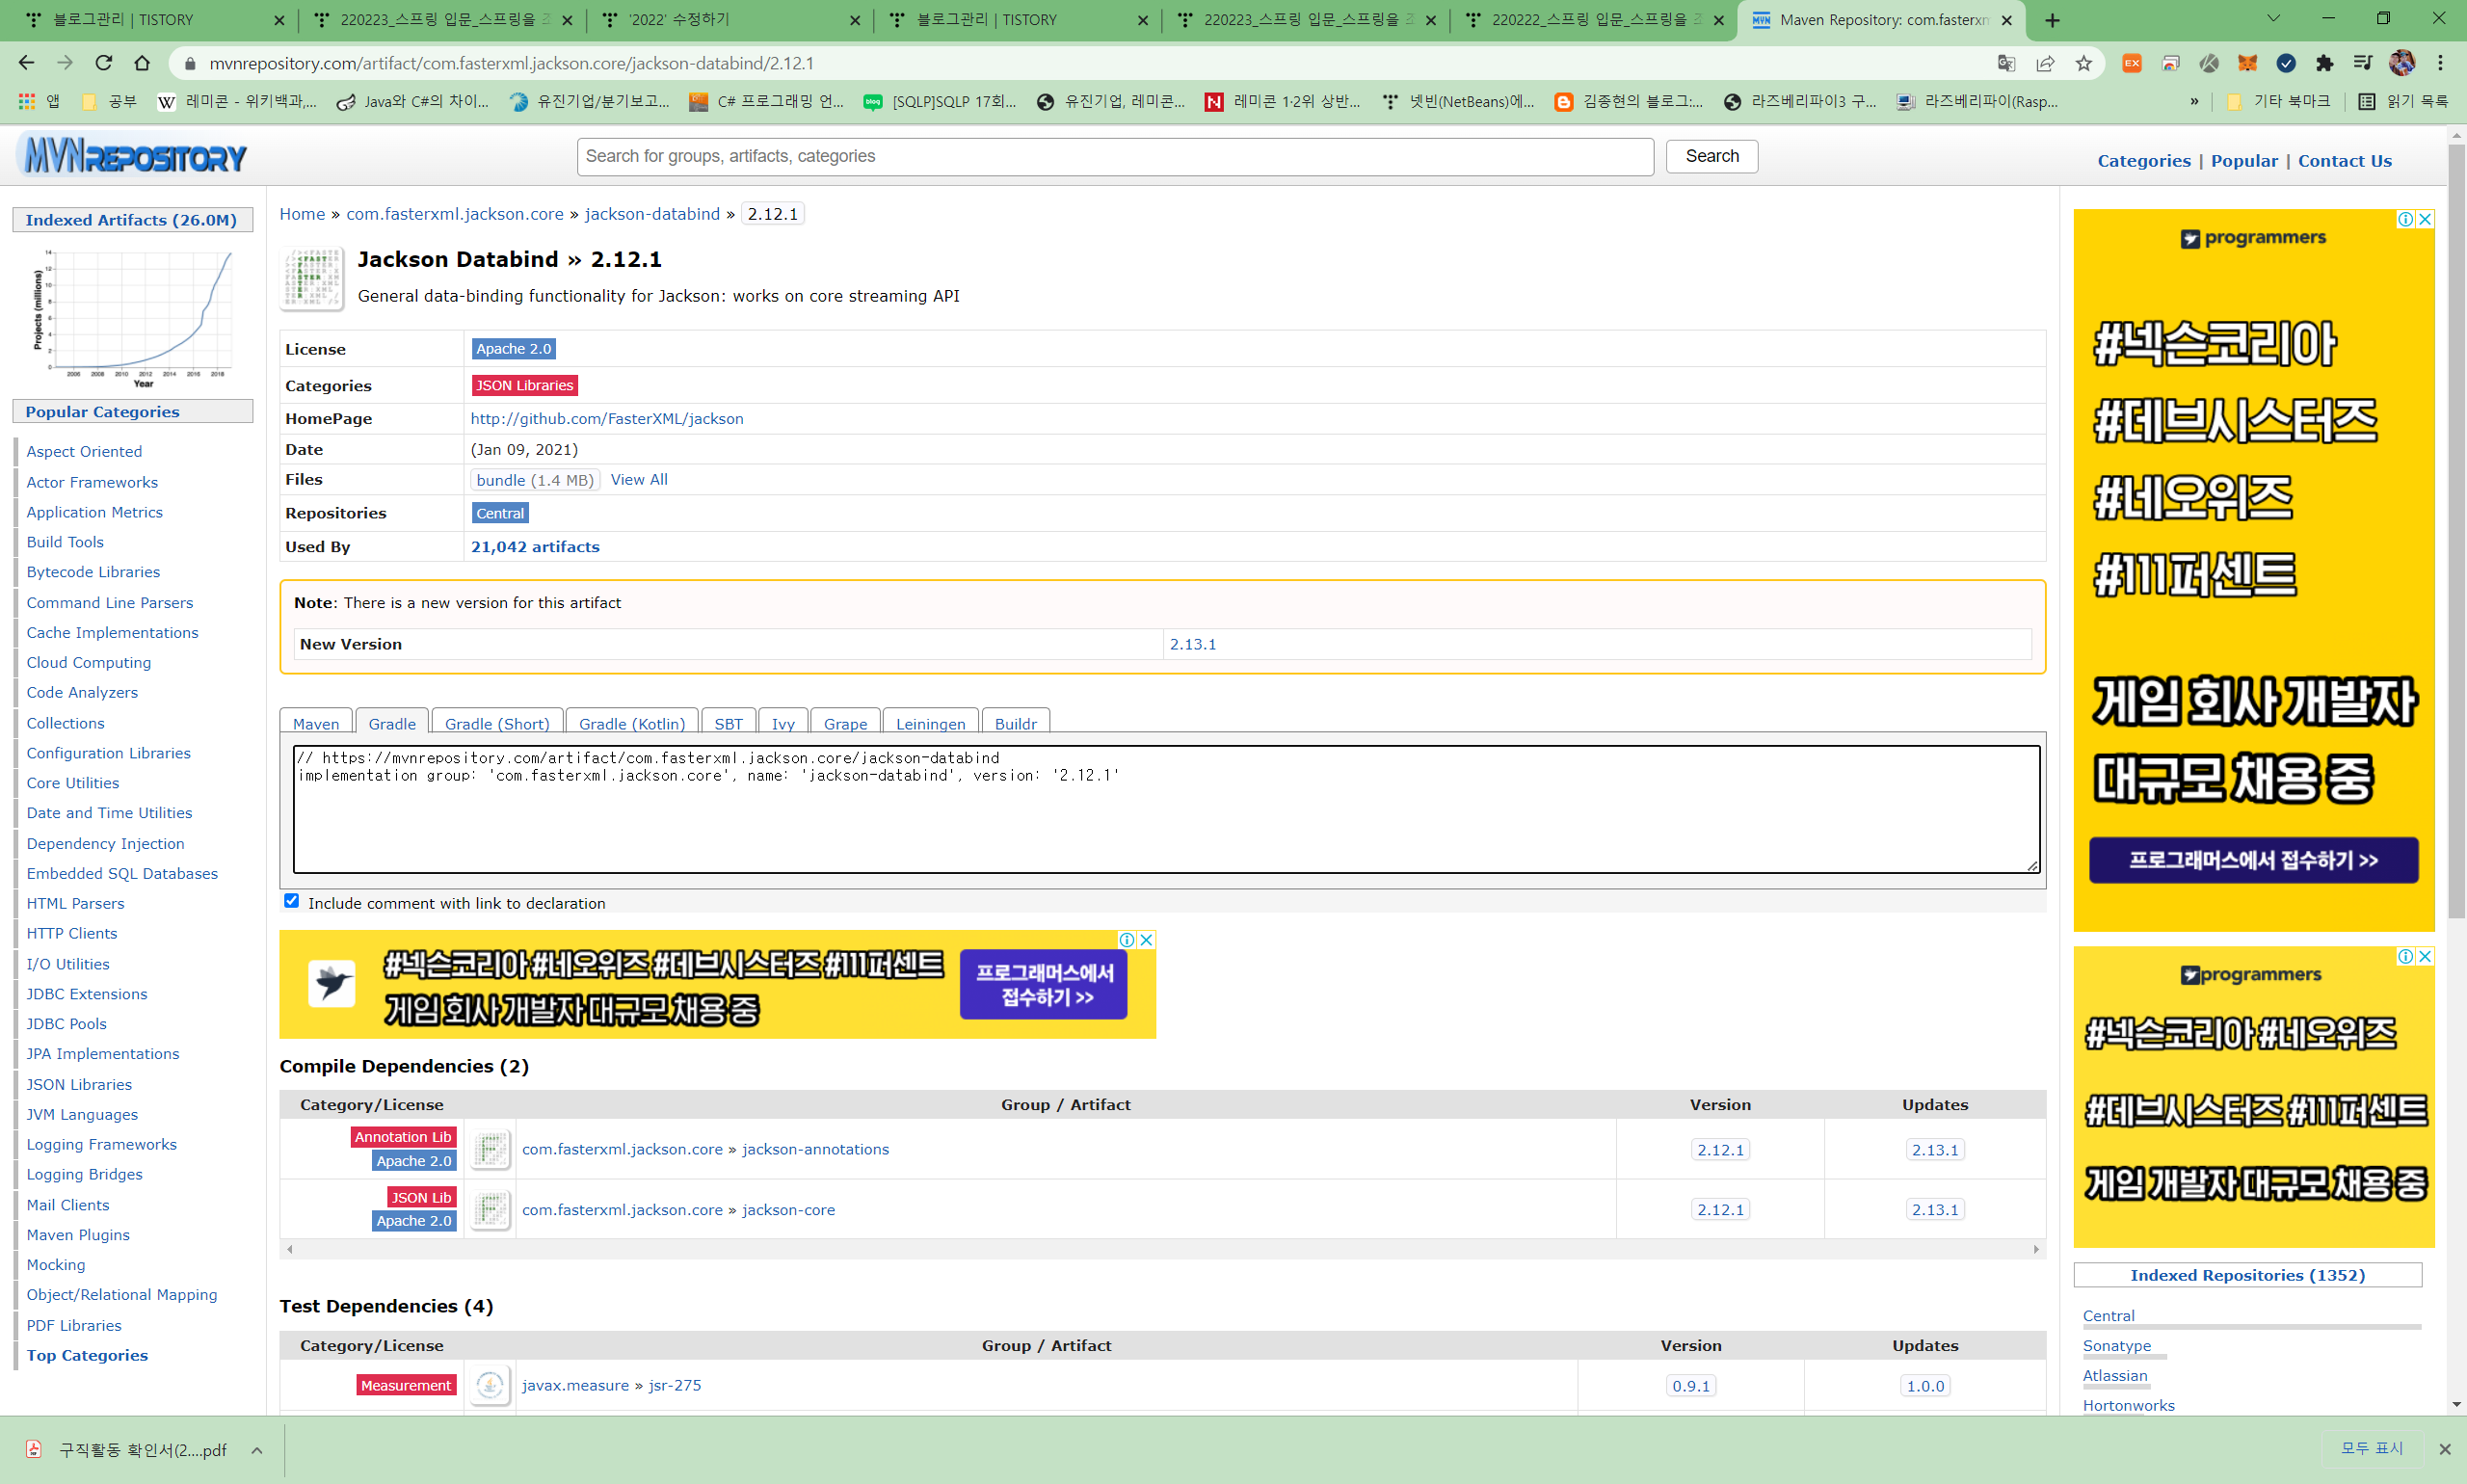Click the Google Translate icon in the address bar
This screenshot has height=1484, width=2467.
[x=2006, y=63]
